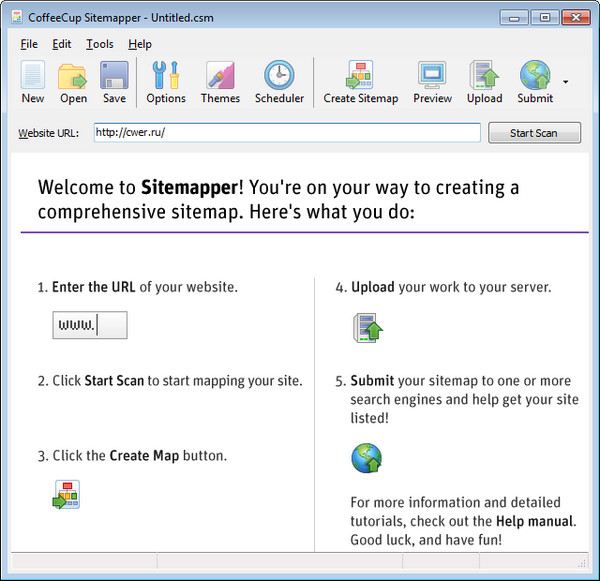600x581 pixels.
Task: Click the 'Start Scan' bold text in step 2
Action: [114, 380]
